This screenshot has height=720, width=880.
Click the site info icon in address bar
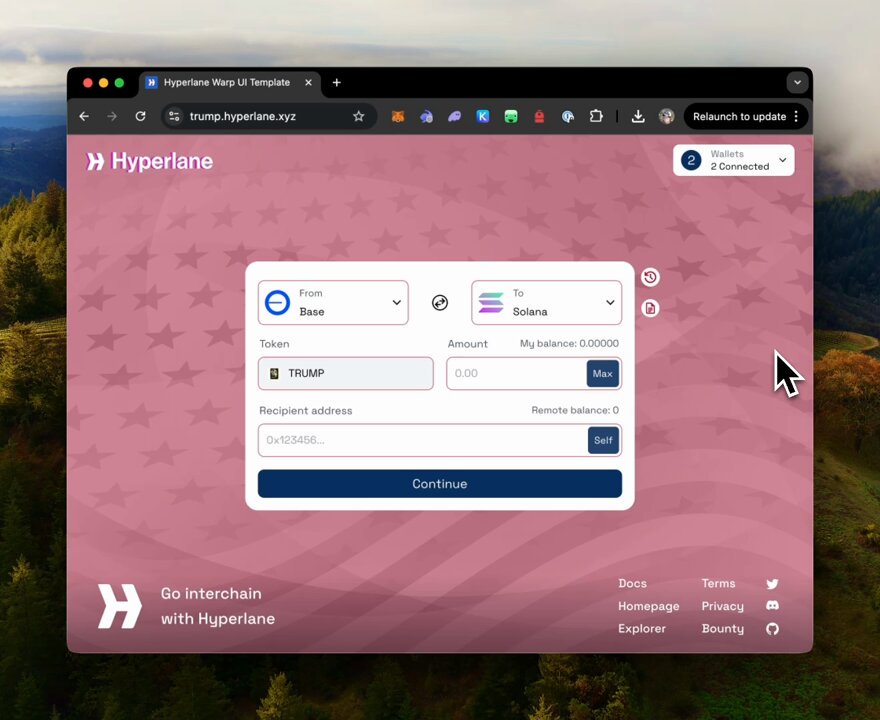(x=174, y=116)
